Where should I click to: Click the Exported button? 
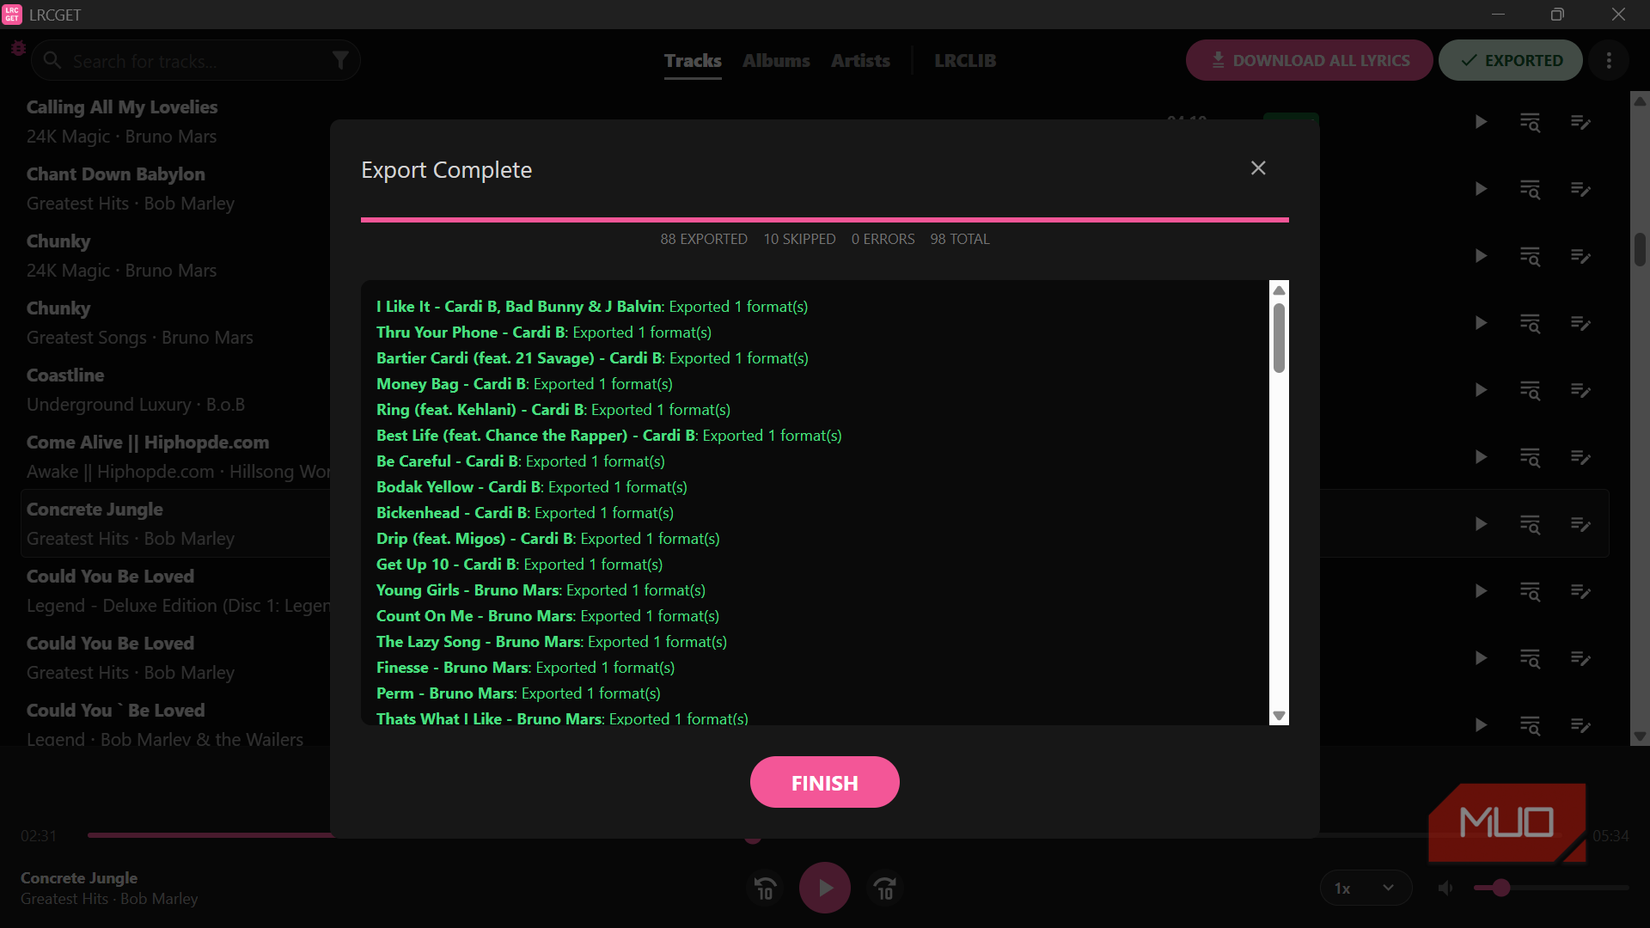[1510, 60]
